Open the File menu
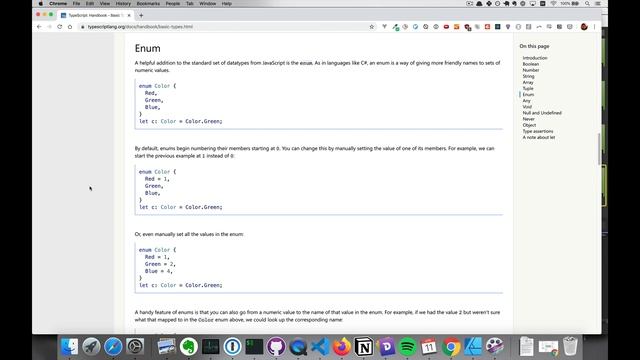This screenshot has height=360, width=640. tap(76, 3)
